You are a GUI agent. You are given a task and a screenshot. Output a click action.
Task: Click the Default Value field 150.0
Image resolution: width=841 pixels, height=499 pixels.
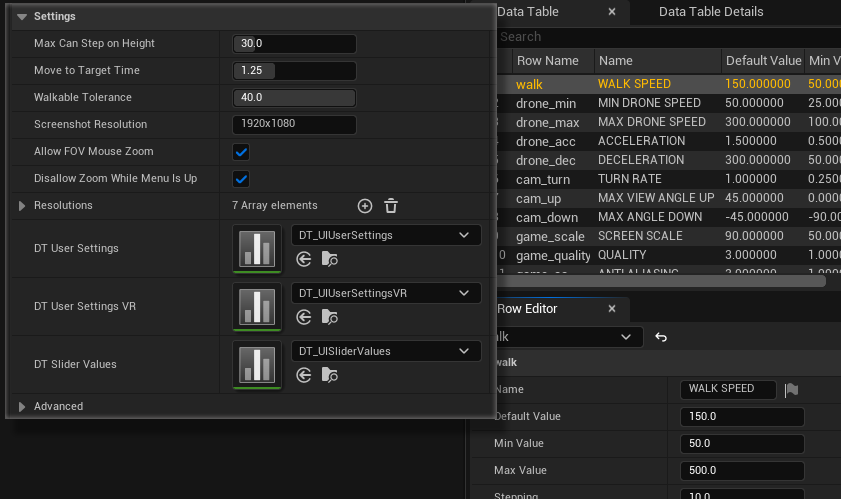click(x=742, y=416)
